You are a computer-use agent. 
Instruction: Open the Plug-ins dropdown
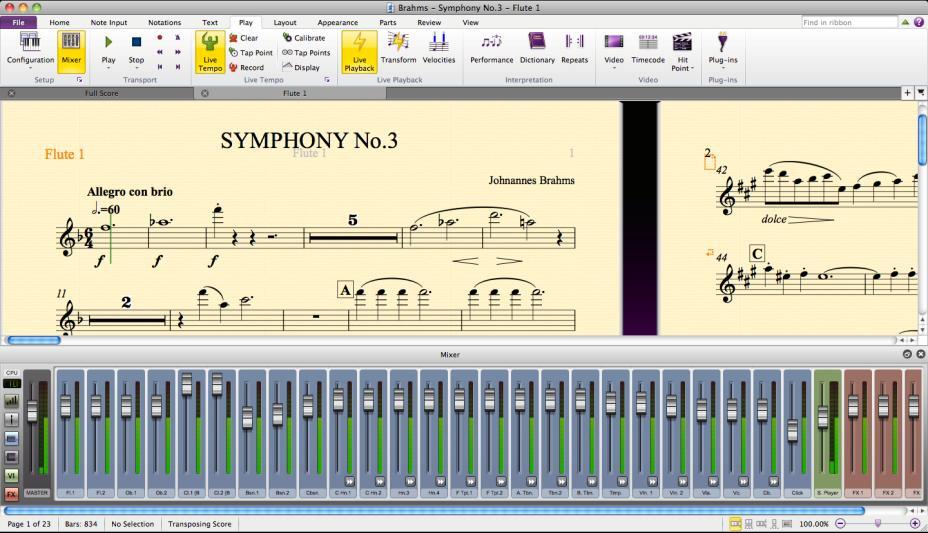(x=723, y=51)
